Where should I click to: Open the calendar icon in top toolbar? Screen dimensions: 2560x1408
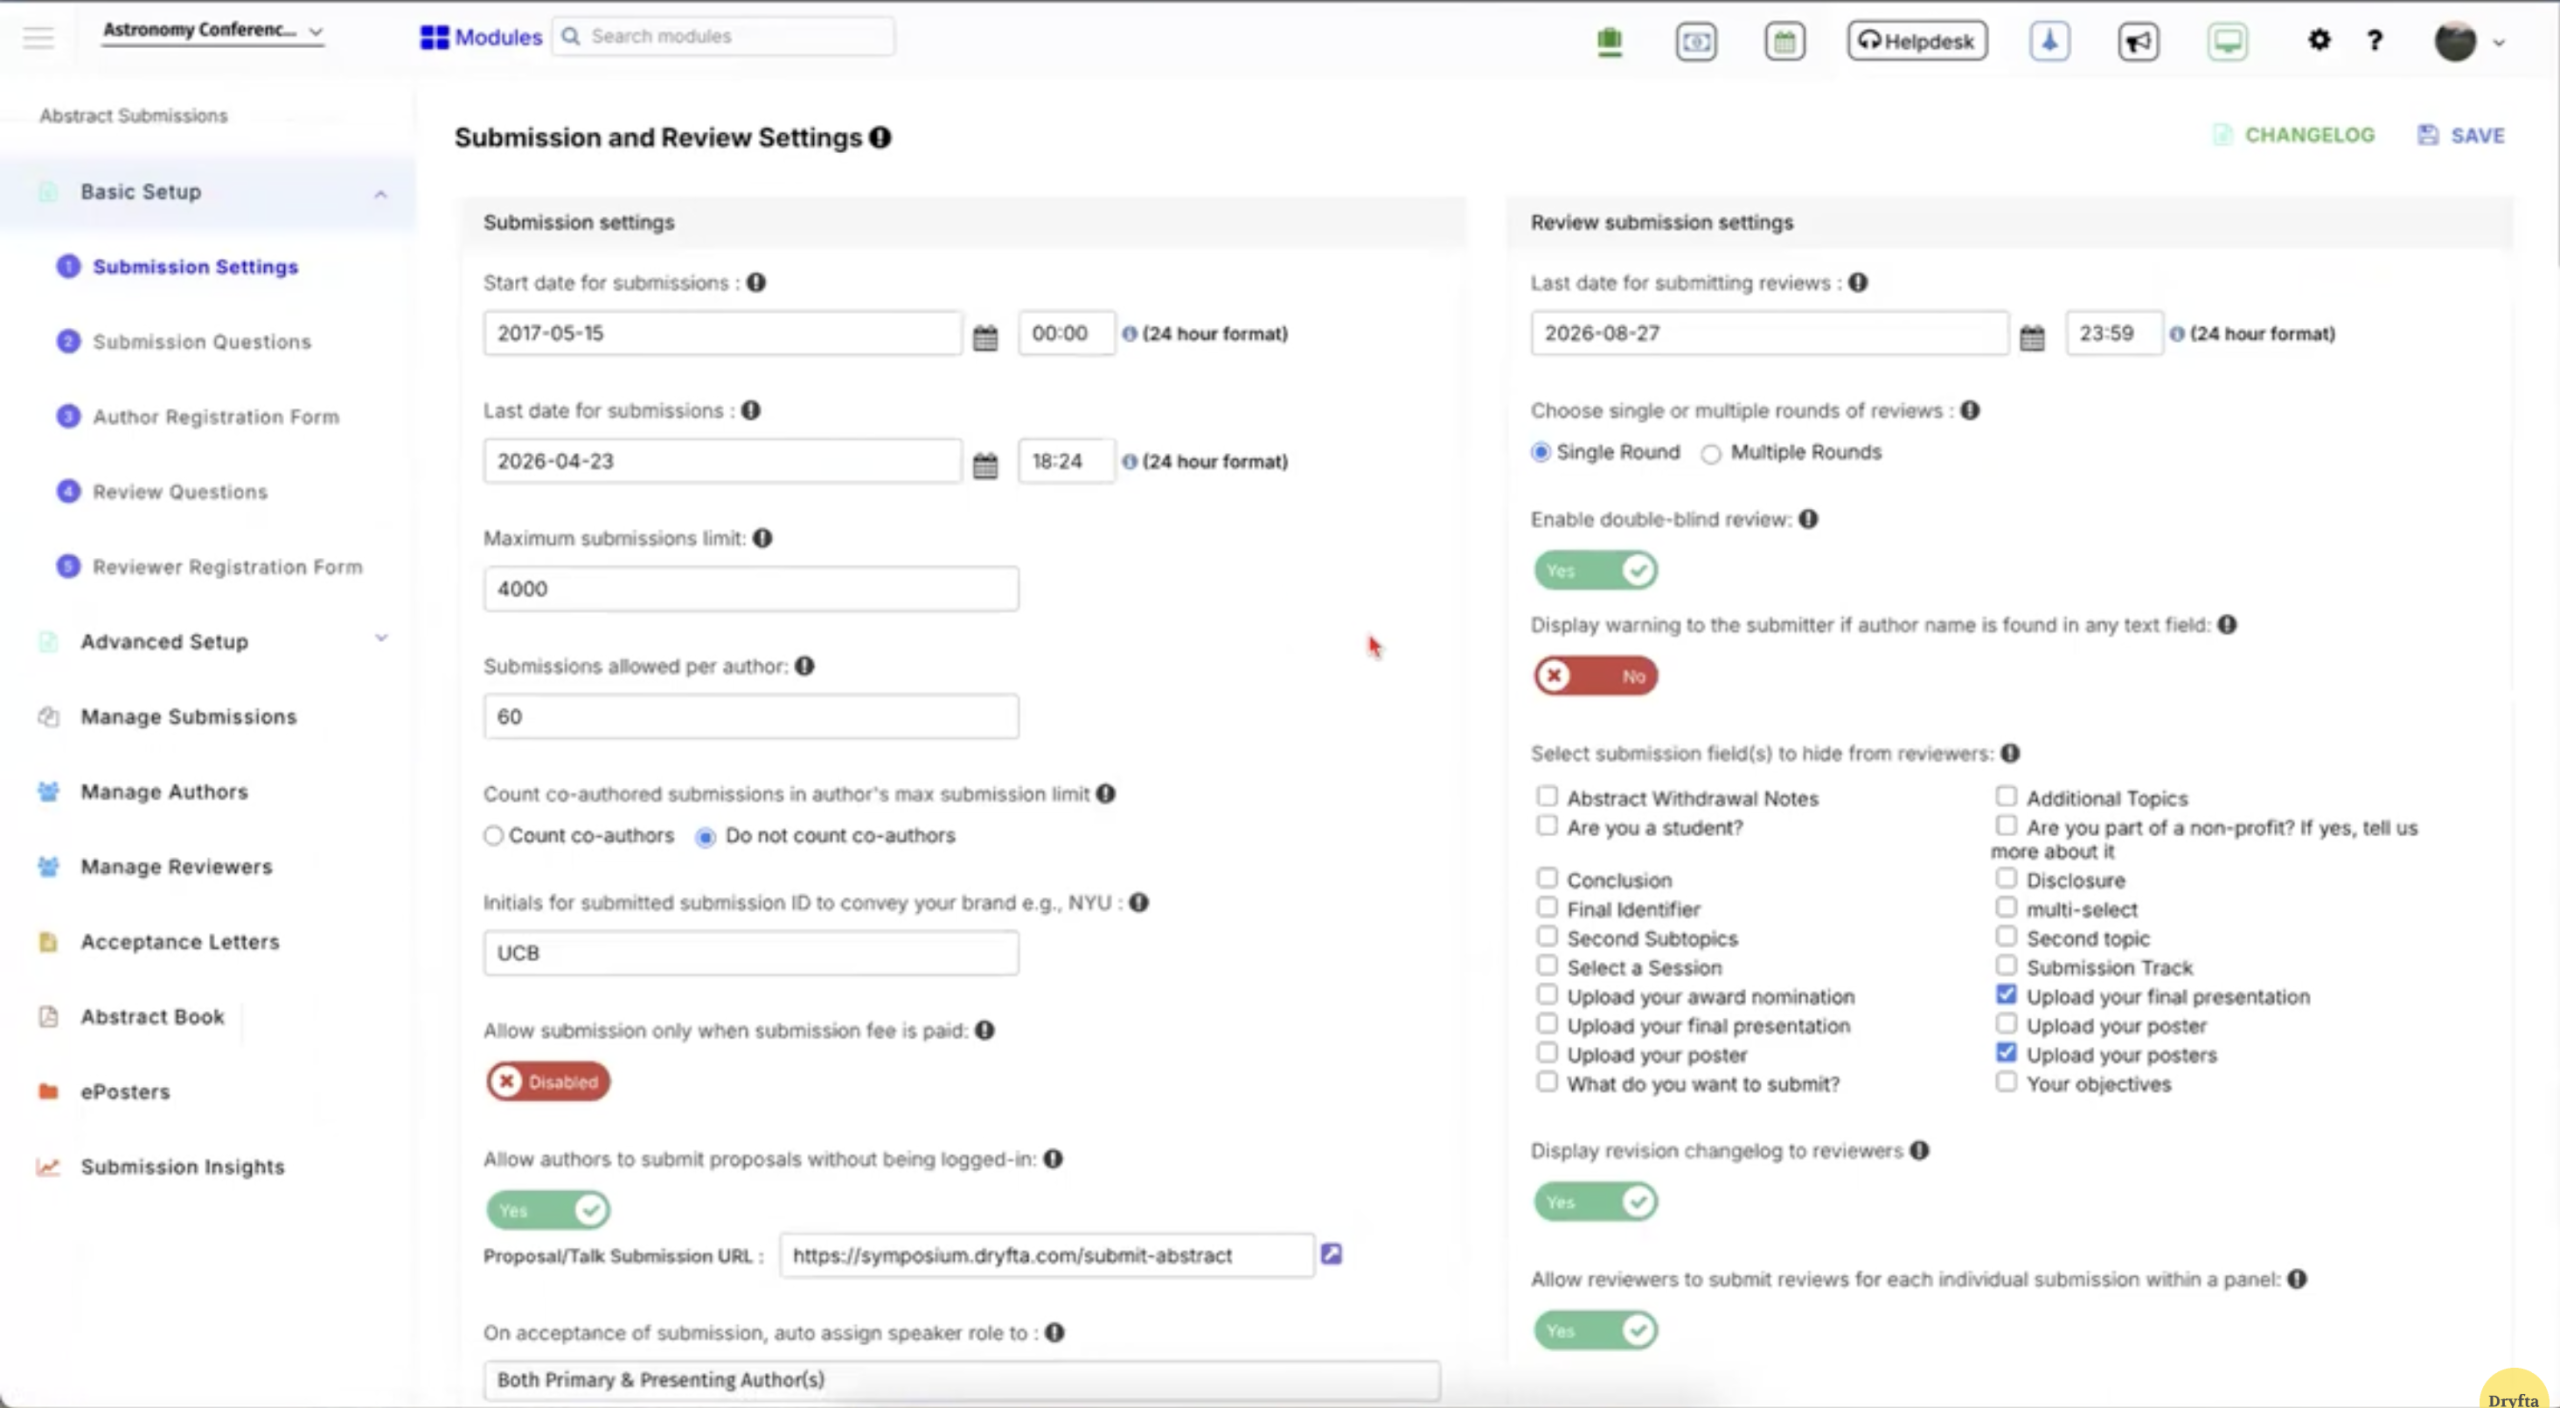1785,42
